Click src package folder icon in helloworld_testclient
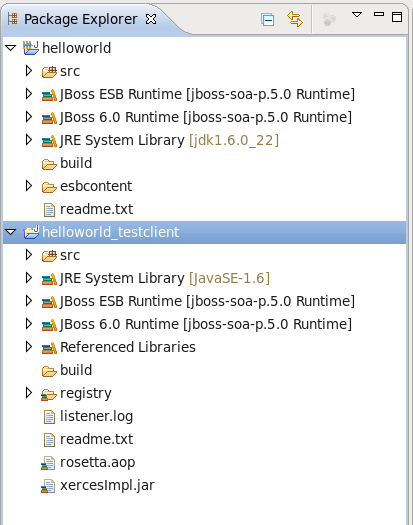The image size is (413, 525). 49,256
